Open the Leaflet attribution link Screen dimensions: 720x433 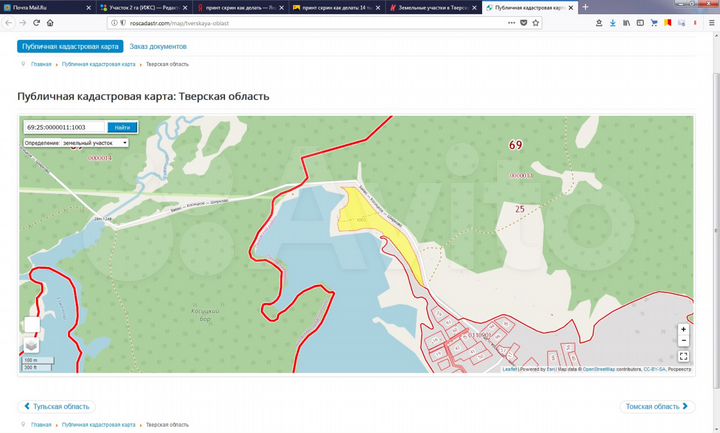coord(509,369)
